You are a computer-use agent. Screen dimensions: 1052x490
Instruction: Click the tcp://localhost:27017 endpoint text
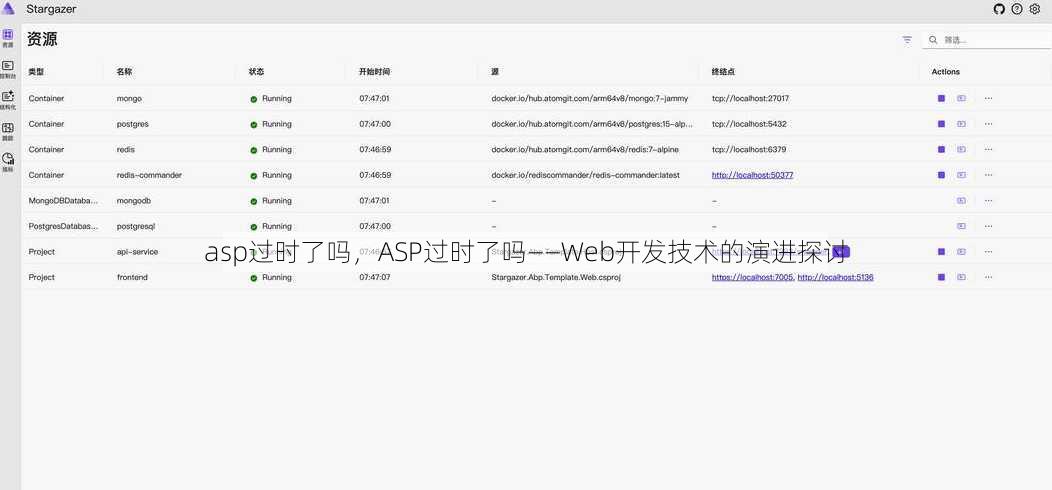pos(751,98)
